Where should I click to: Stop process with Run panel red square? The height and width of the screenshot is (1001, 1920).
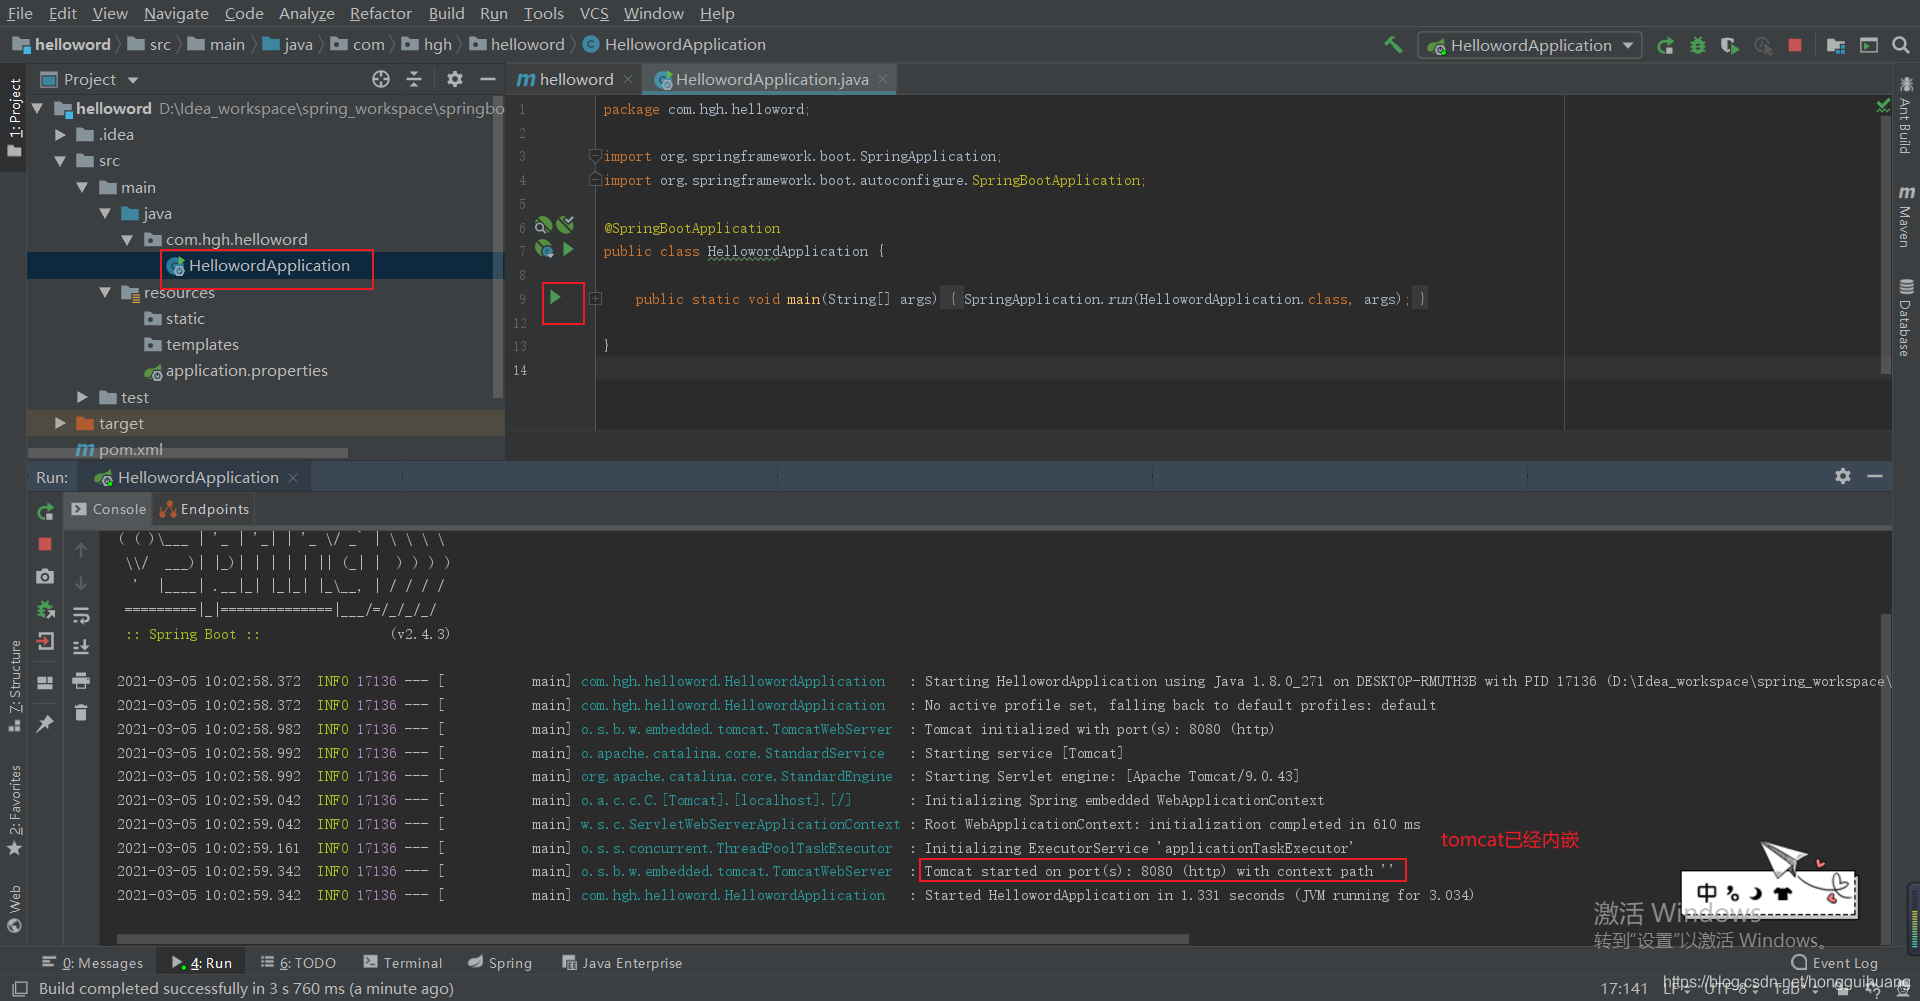tap(45, 544)
